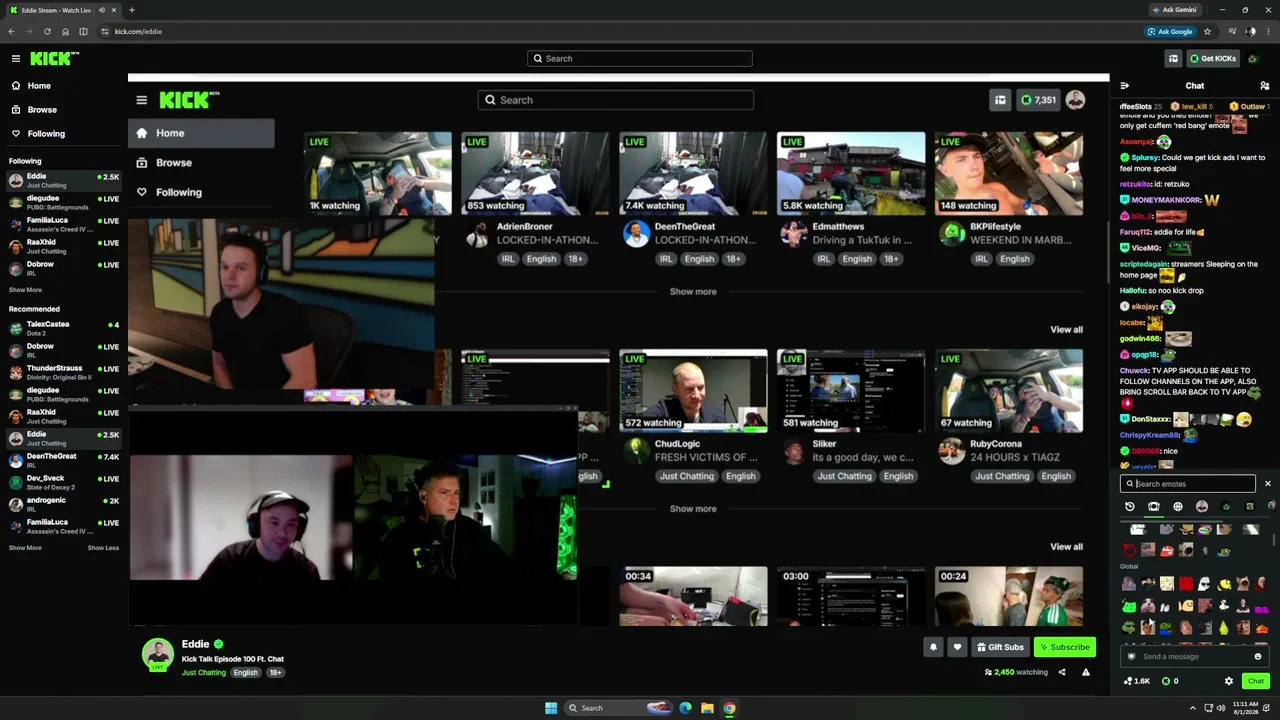Open the browser side panel icon
The image size is (1280, 720).
83,32
